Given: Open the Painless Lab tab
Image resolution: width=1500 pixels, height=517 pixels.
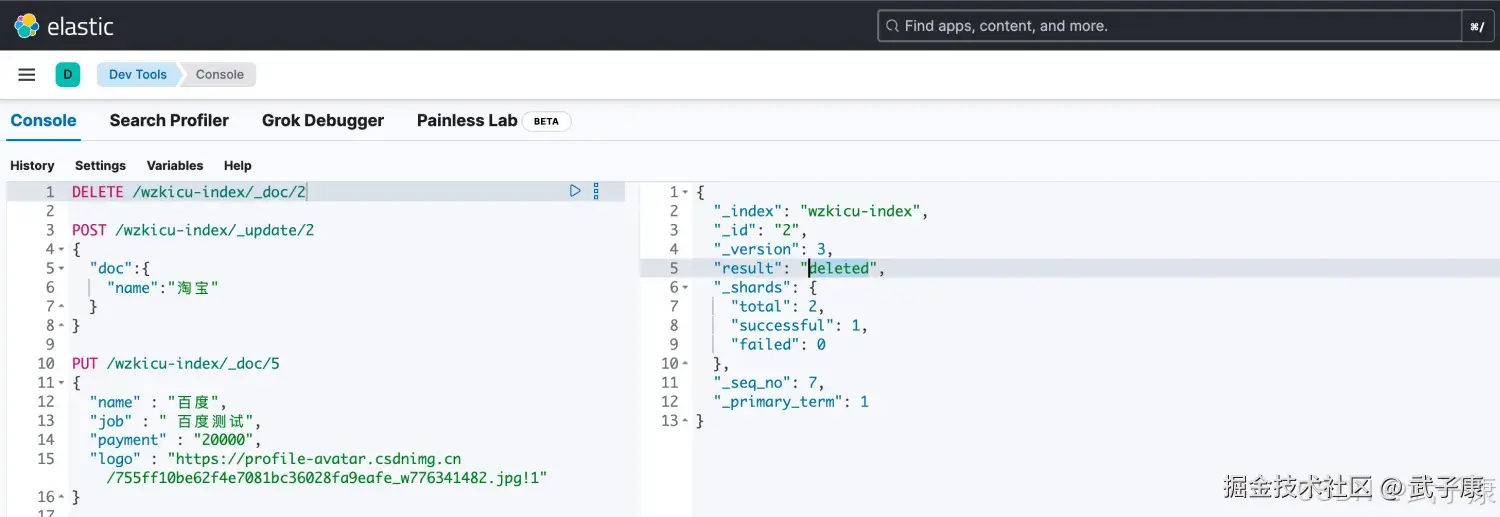Looking at the screenshot, I should coord(466,121).
